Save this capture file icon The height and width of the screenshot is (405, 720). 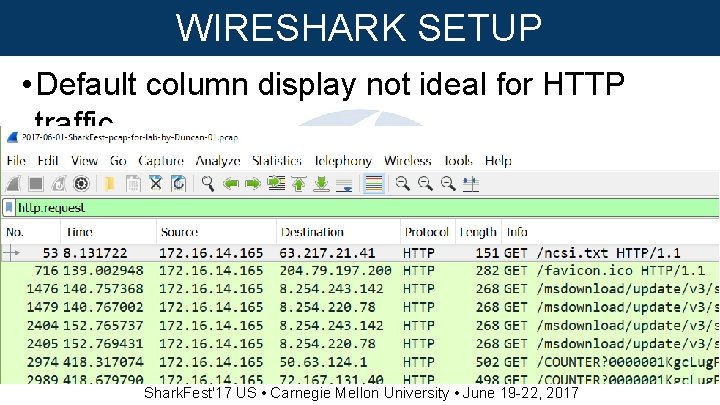tap(133, 184)
